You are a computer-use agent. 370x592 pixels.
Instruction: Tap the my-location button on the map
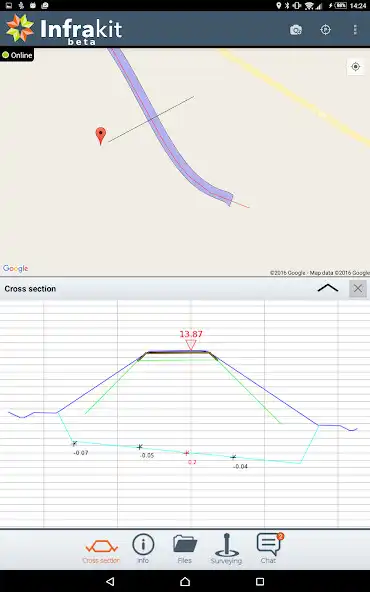click(x=355, y=67)
